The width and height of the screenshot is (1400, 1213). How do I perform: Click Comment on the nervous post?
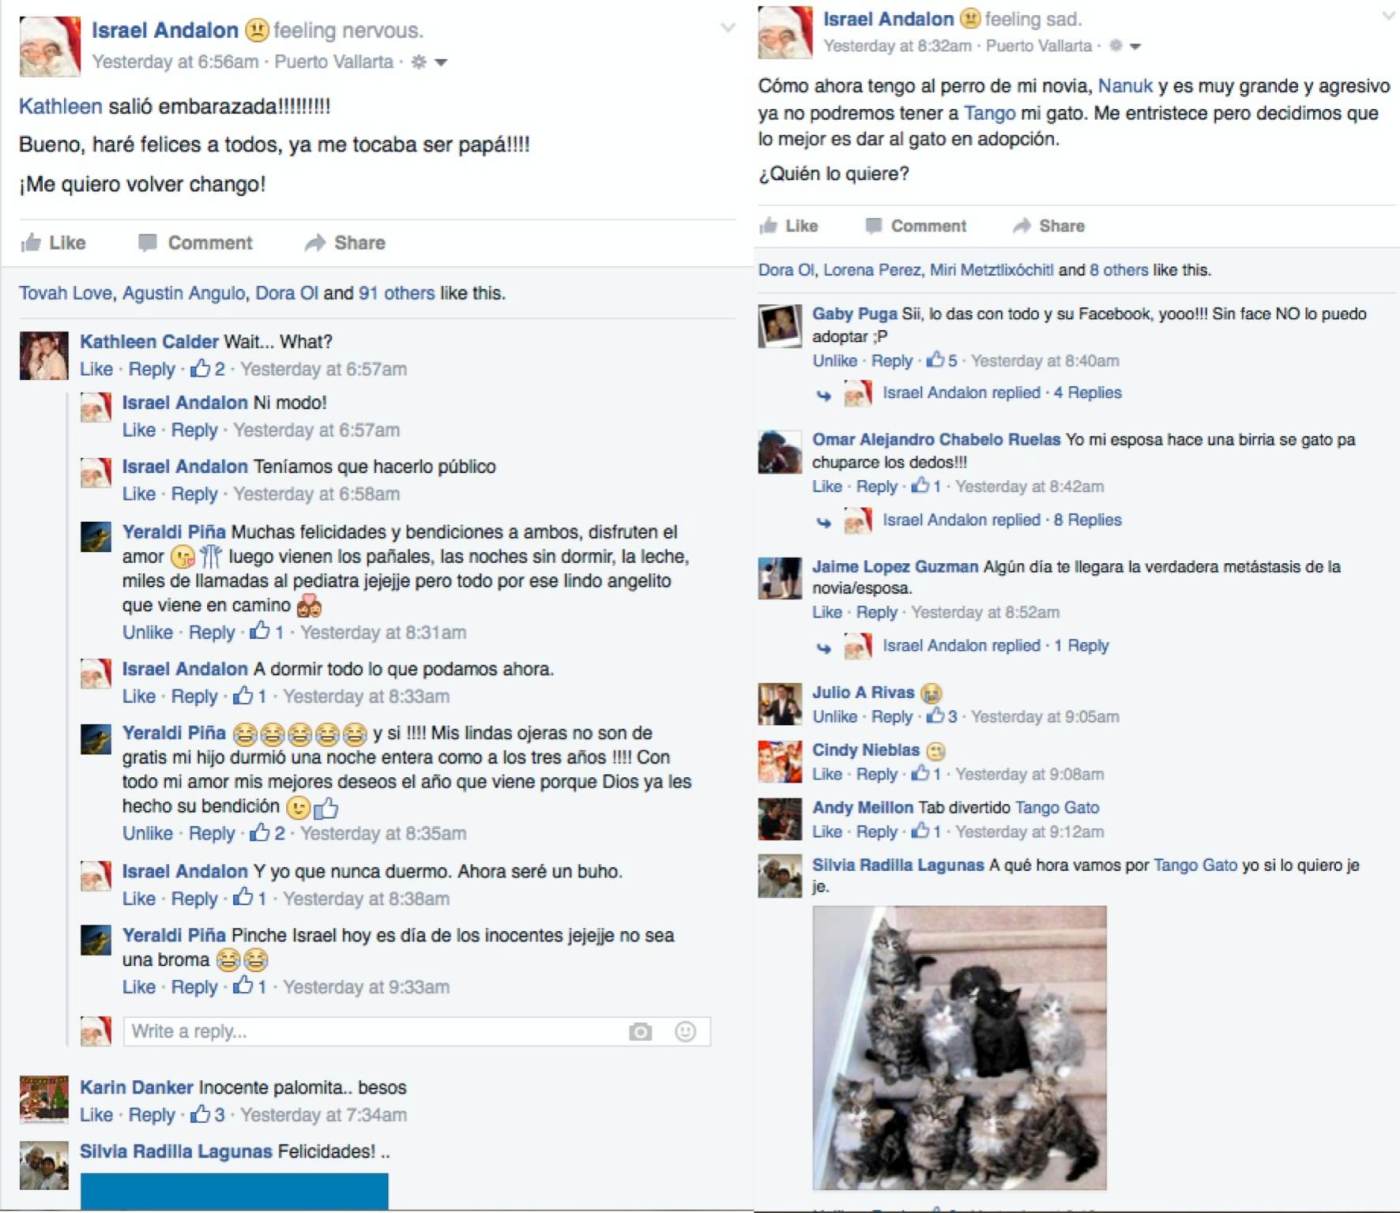point(196,243)
